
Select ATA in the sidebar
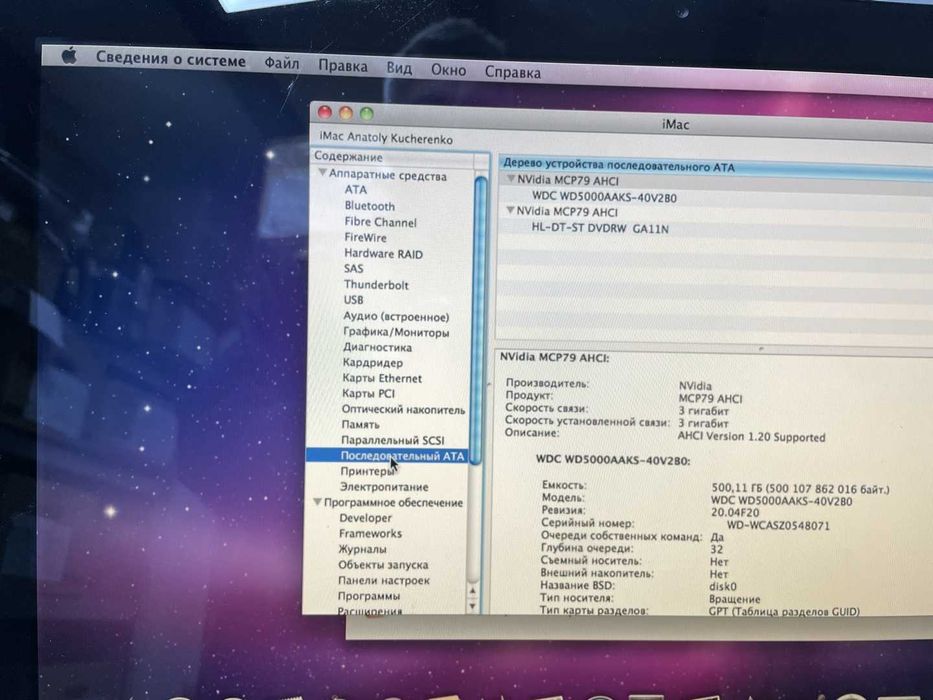tap(356, 190)
